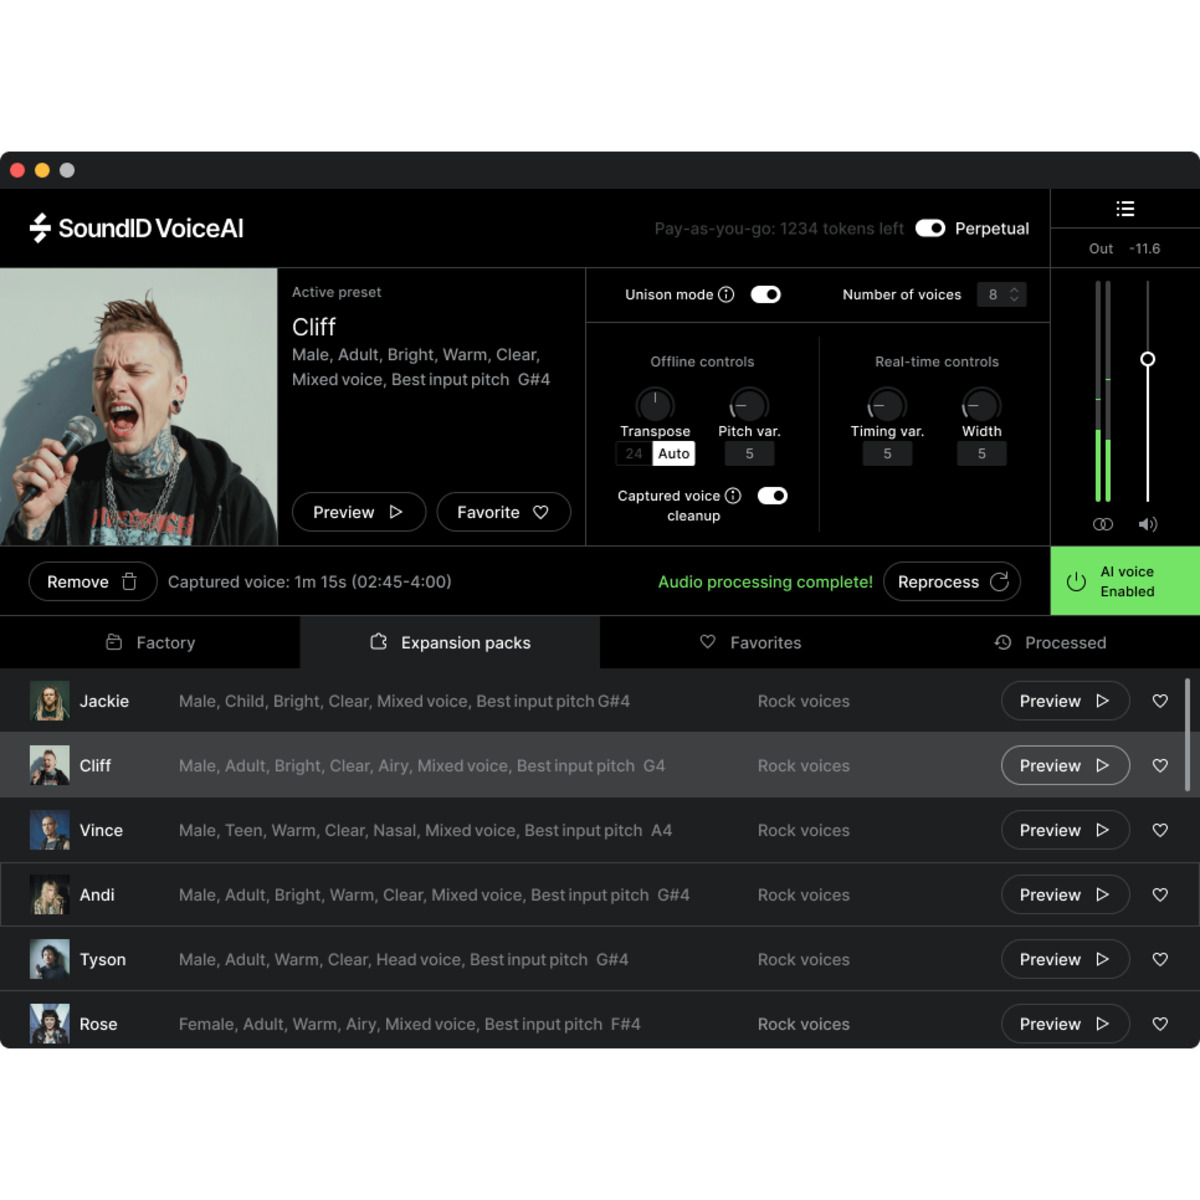Select the Vince voice thumbnail
1200x1200 pixels.
(49, 830)
